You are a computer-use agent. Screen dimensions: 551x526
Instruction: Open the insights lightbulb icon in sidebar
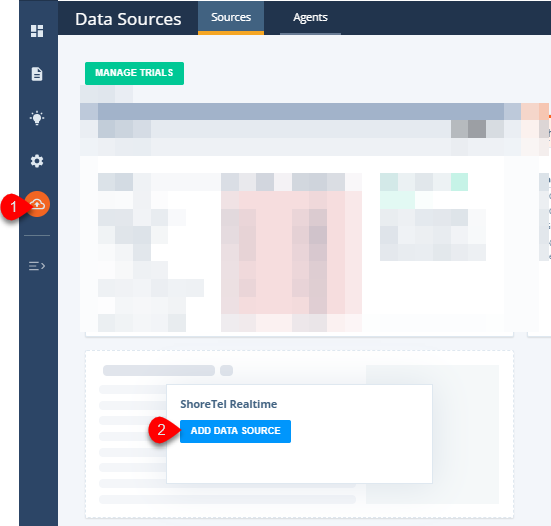pos(37,118)
